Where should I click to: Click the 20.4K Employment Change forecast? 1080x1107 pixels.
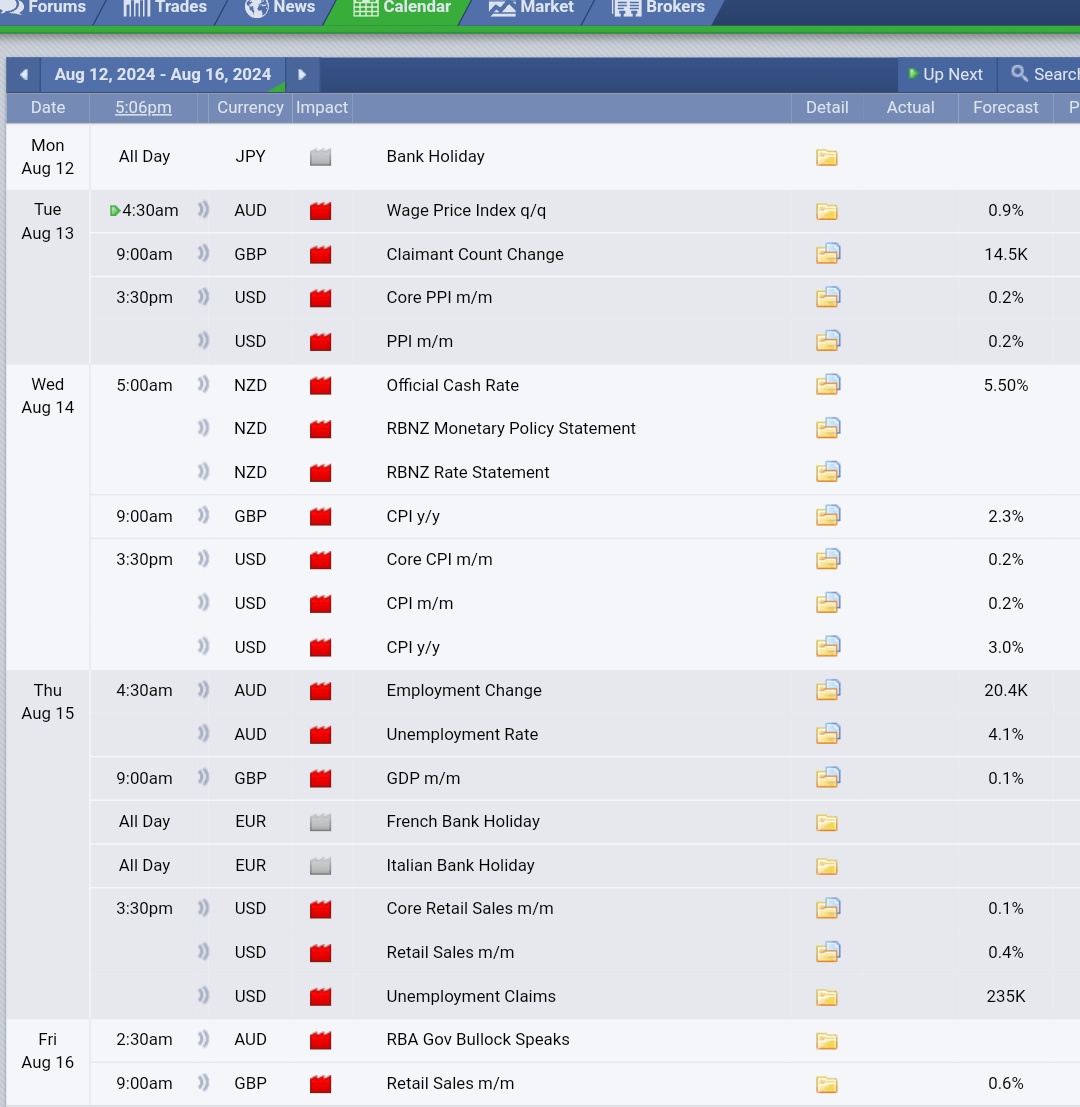tap(1006, 690)
